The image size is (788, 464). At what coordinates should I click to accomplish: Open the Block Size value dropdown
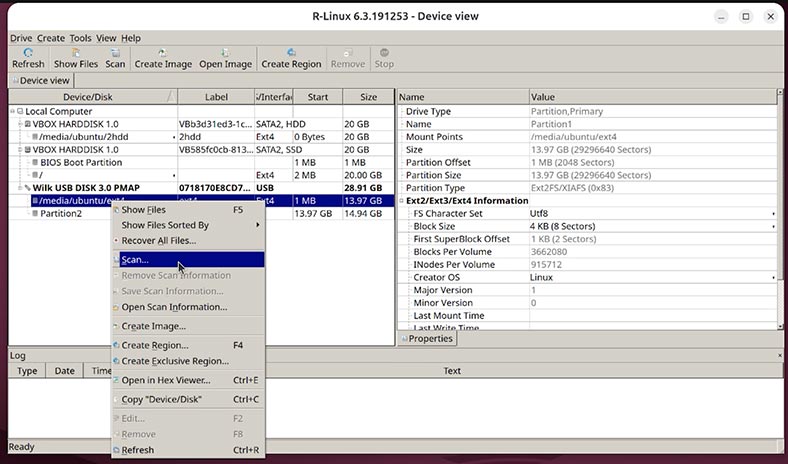coord(773,226)
